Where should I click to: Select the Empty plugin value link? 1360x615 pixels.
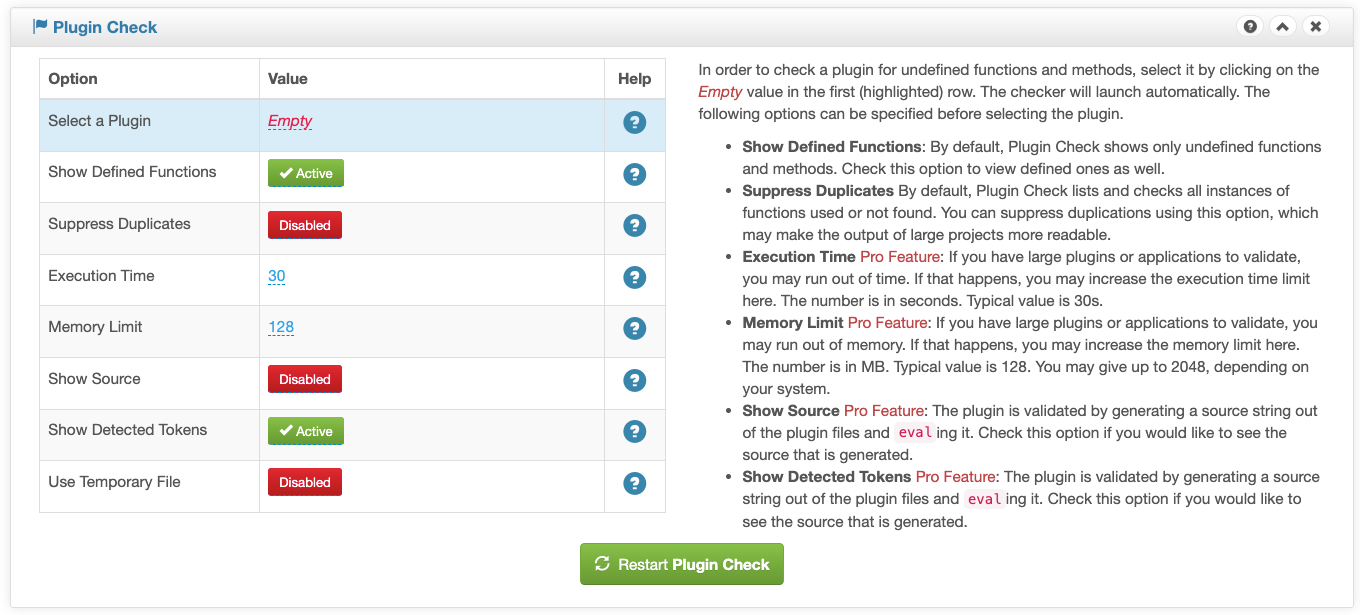click(290, 120)
